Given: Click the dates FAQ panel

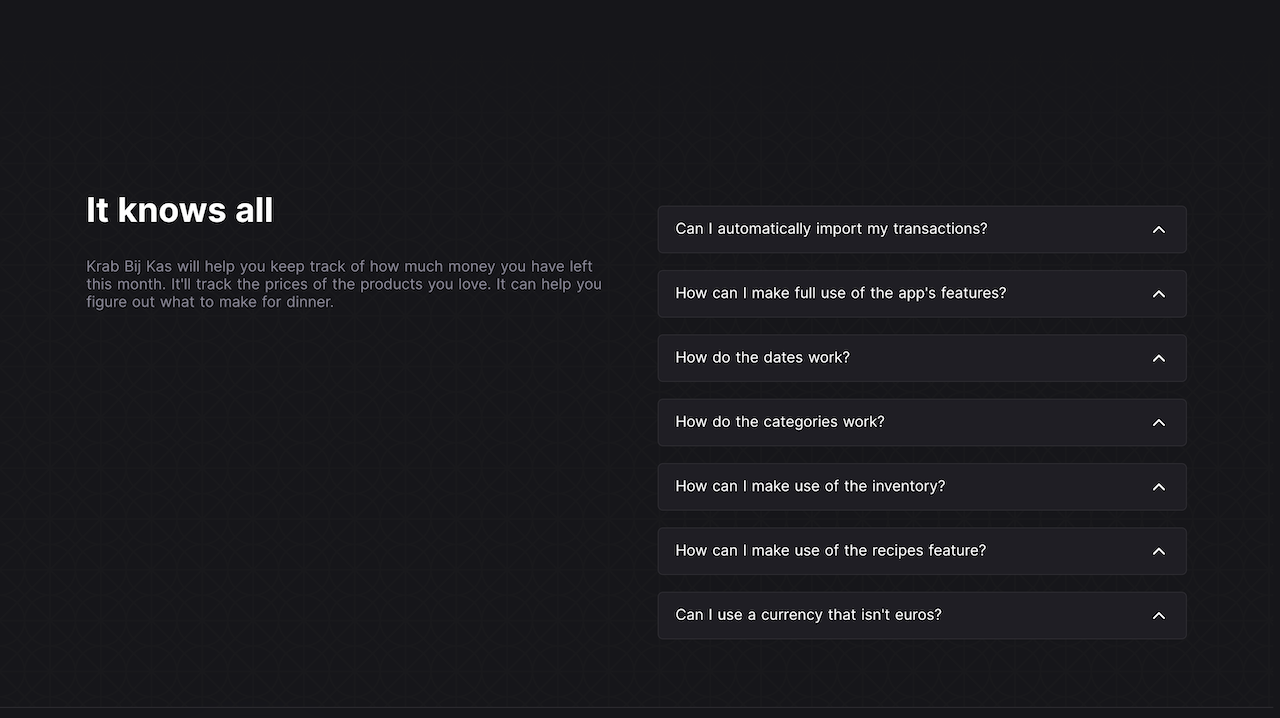Looking at the screenshot, I should point(921,357).
